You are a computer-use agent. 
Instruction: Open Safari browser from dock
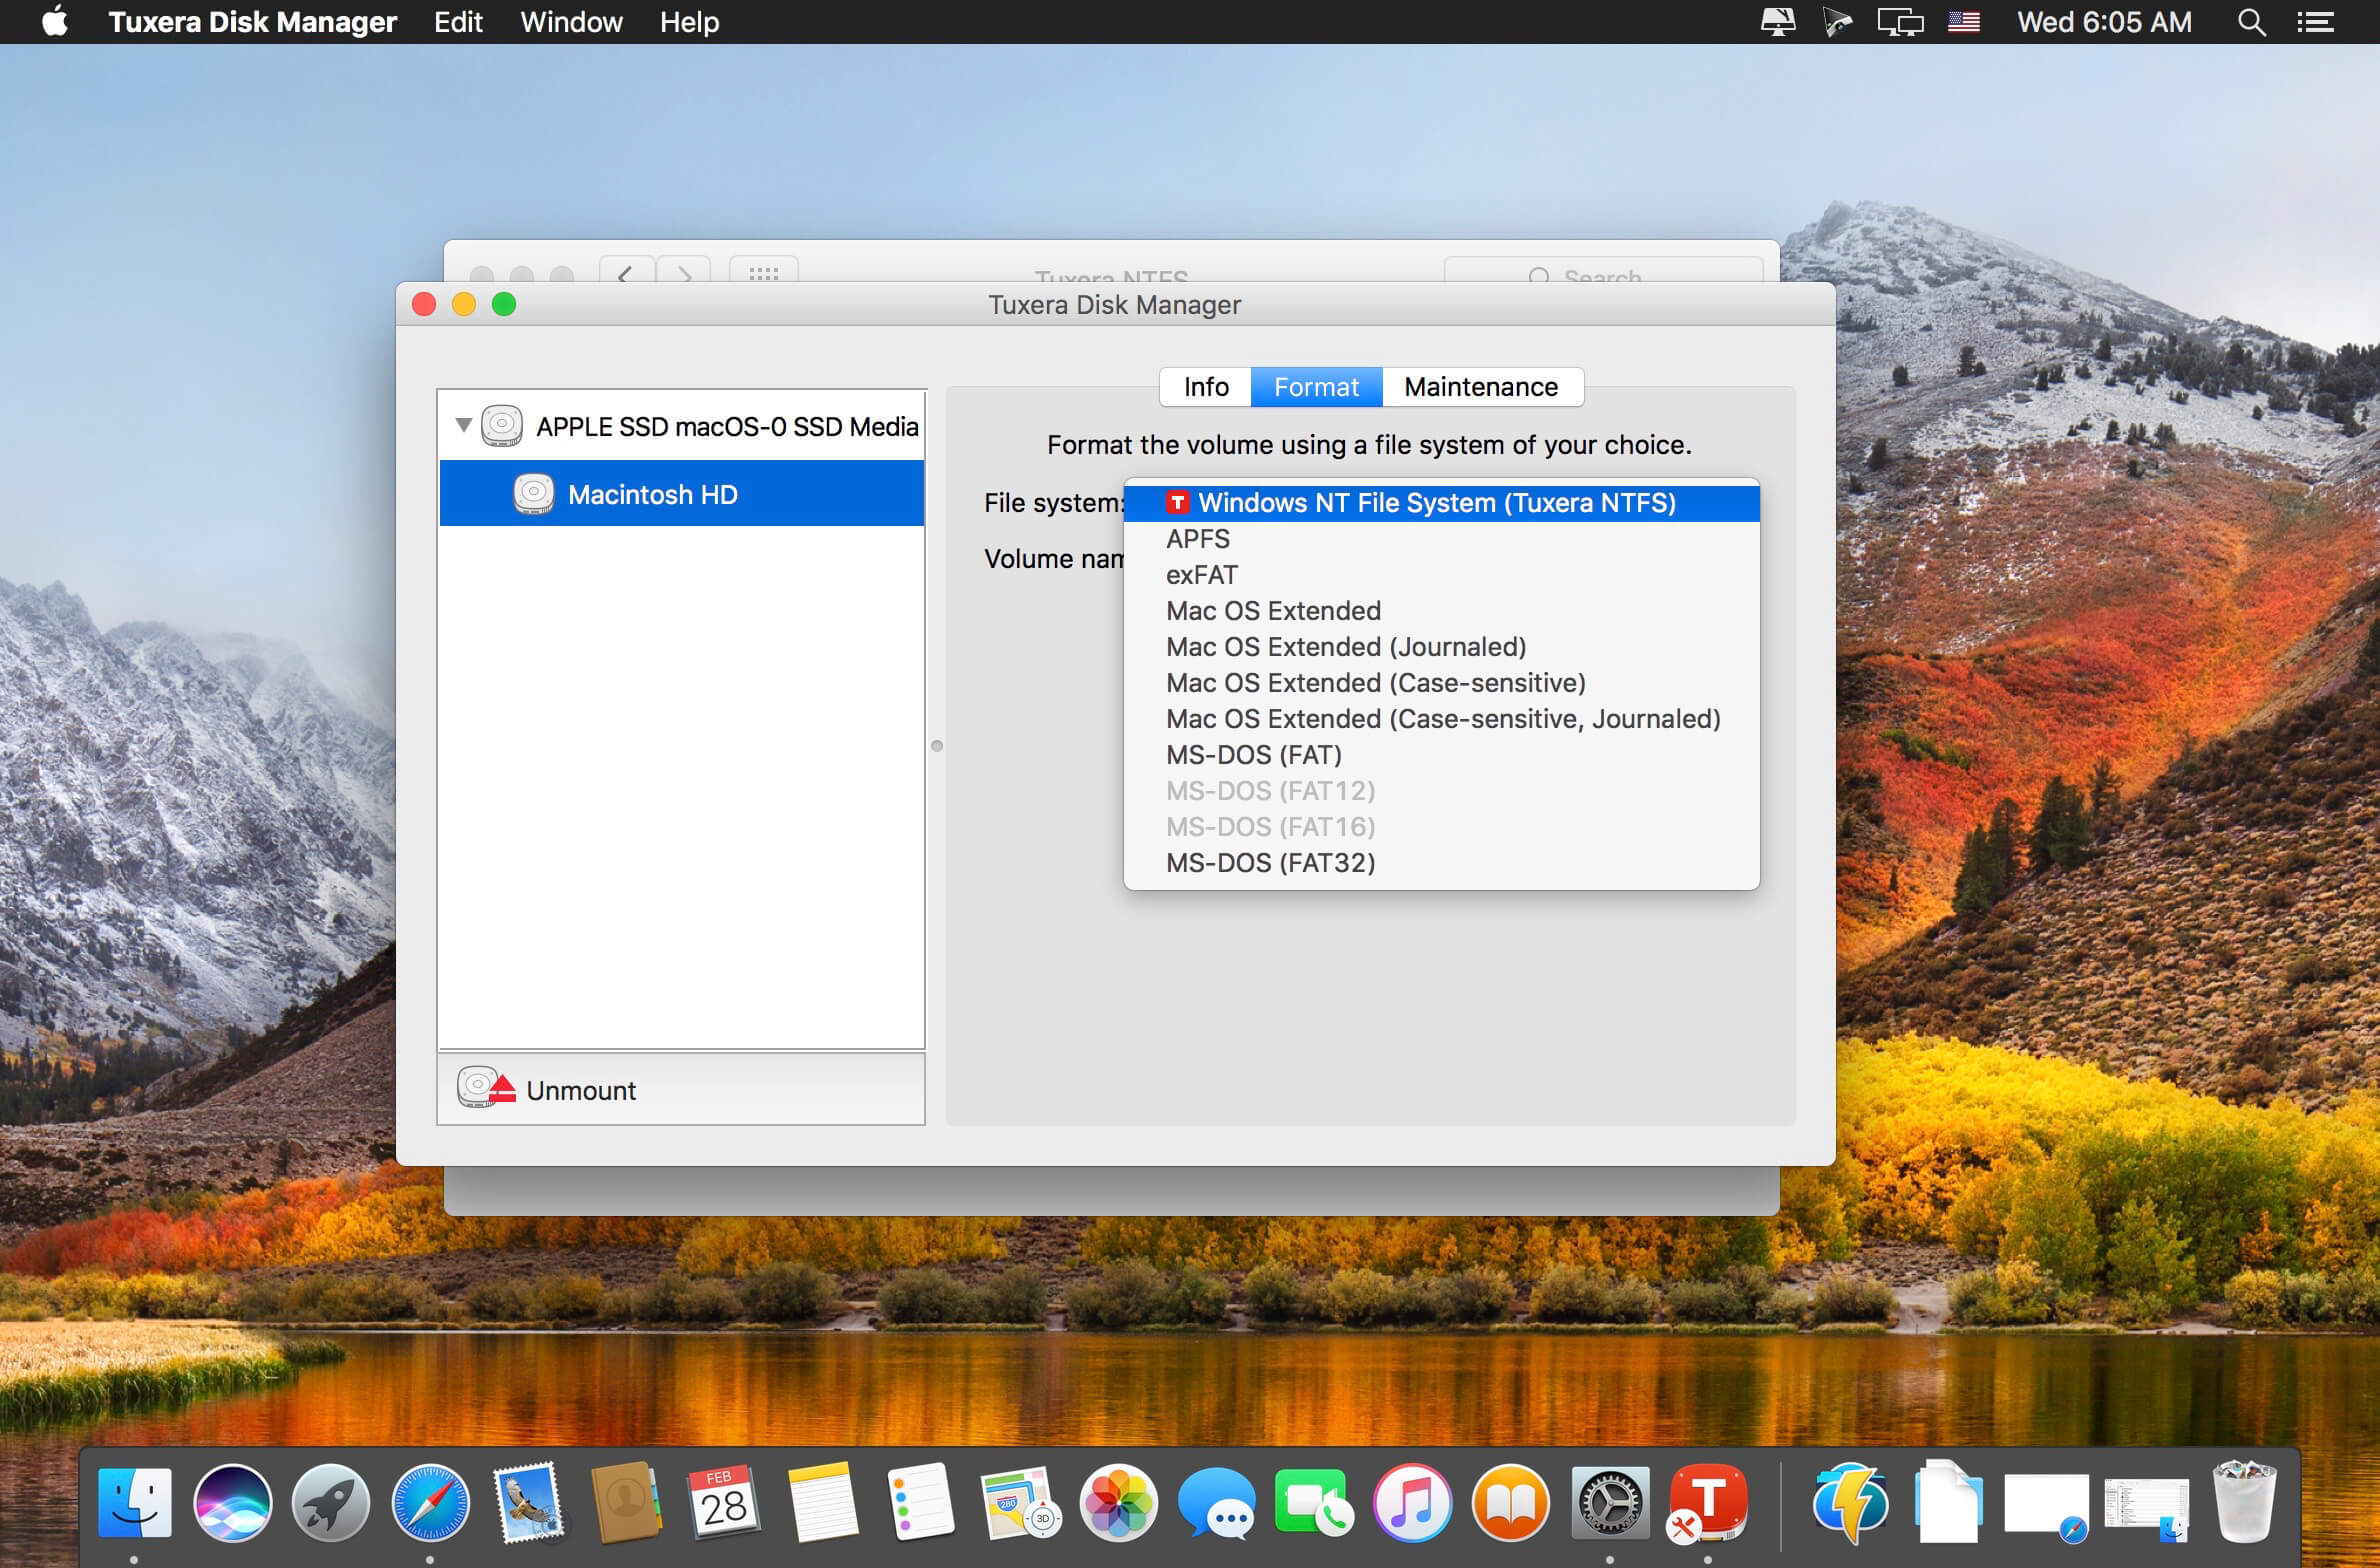tap(430, 1498)
